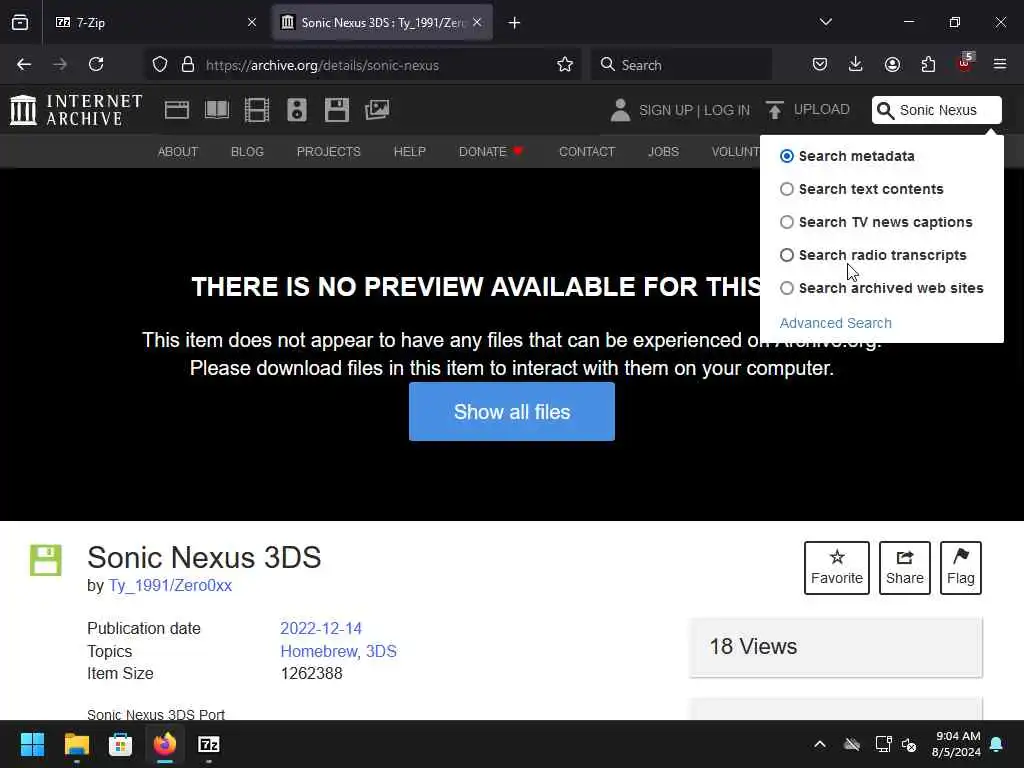Screen dimensions: 1024x768
Task: Click the UPLOAD text link
Action: coord(822,110)
